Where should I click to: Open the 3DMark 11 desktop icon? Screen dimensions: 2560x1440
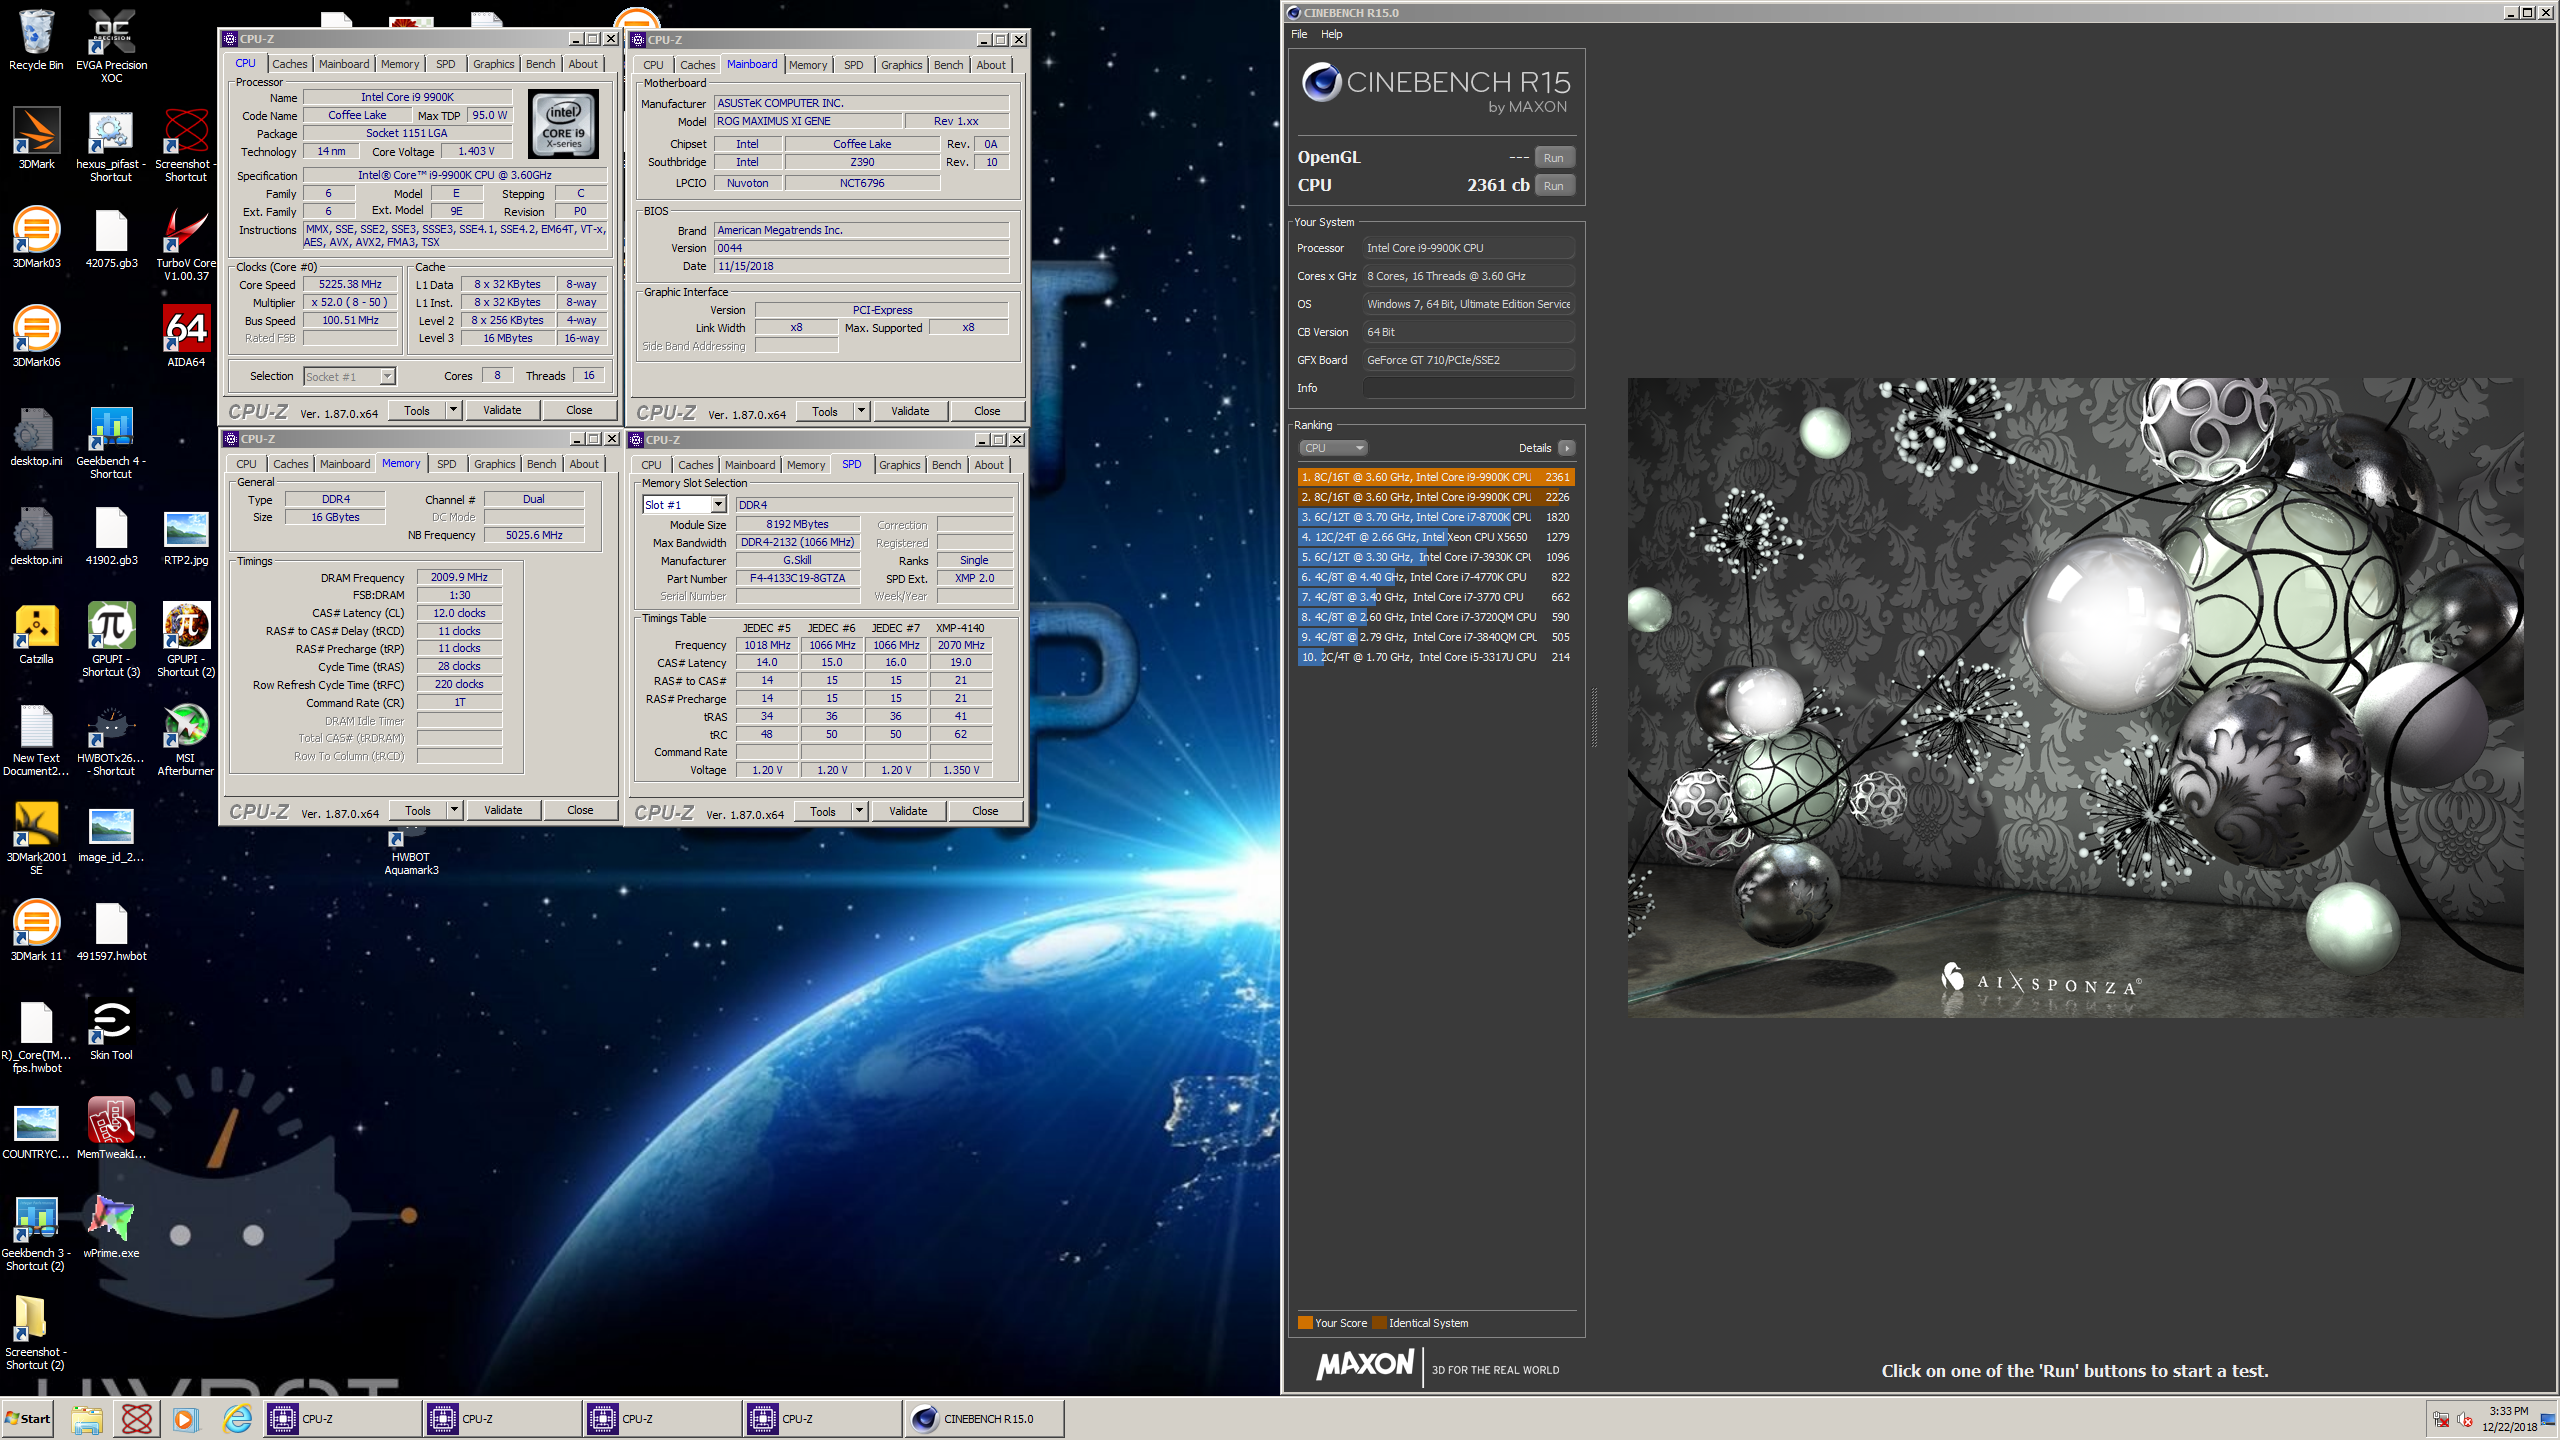[36, 931]
